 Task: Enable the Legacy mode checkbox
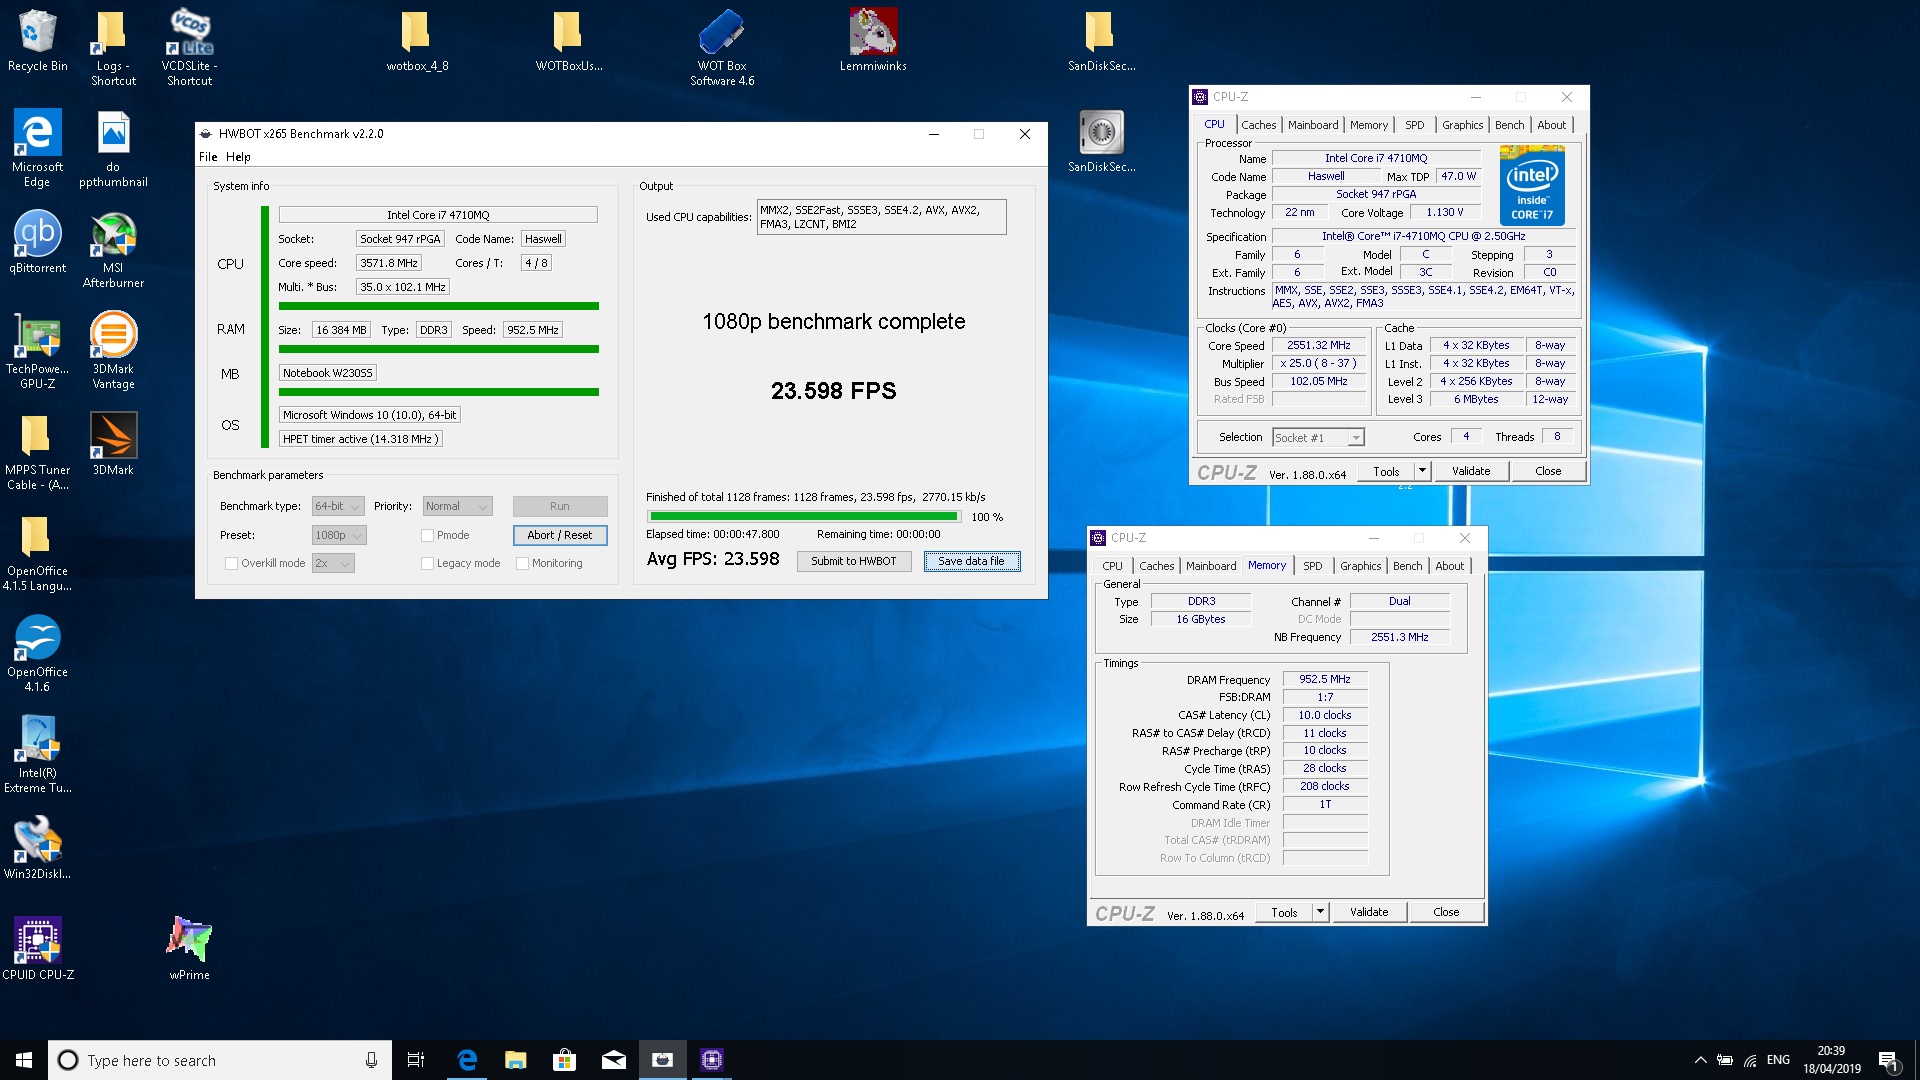pyautogui.click(x=427, y=564)
